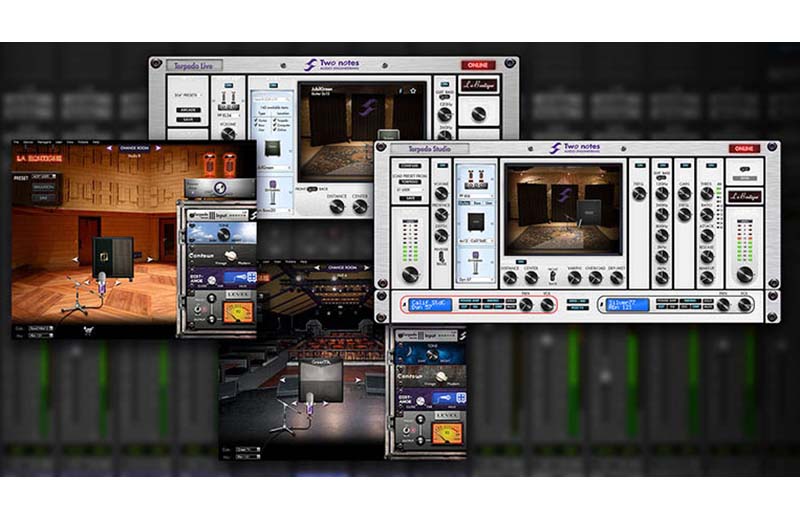Click the Presence knob in Torpedo Studio
This screenshot has height=520, width=800.
coord(441,214)
